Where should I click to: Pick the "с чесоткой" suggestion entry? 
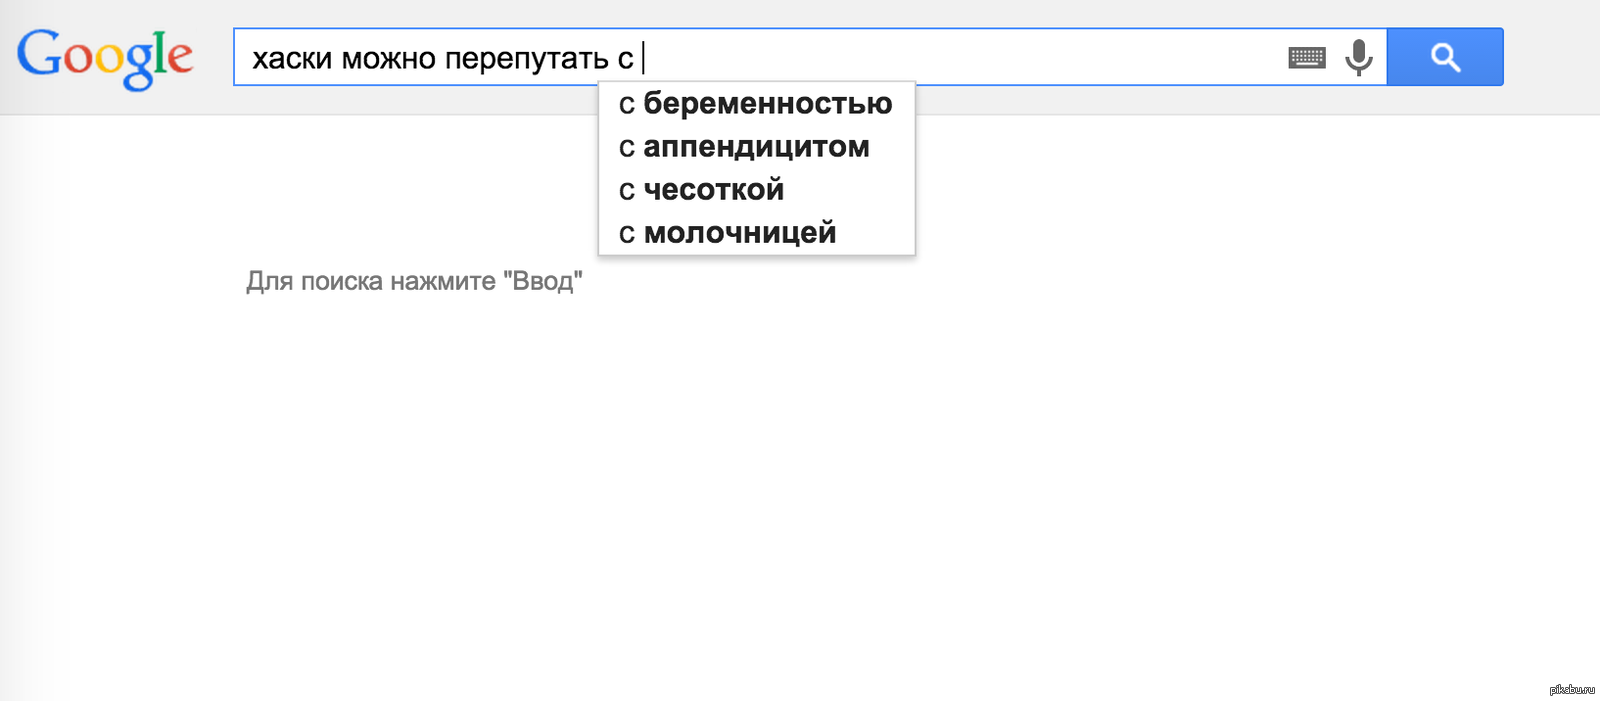(x=702, y=190)
